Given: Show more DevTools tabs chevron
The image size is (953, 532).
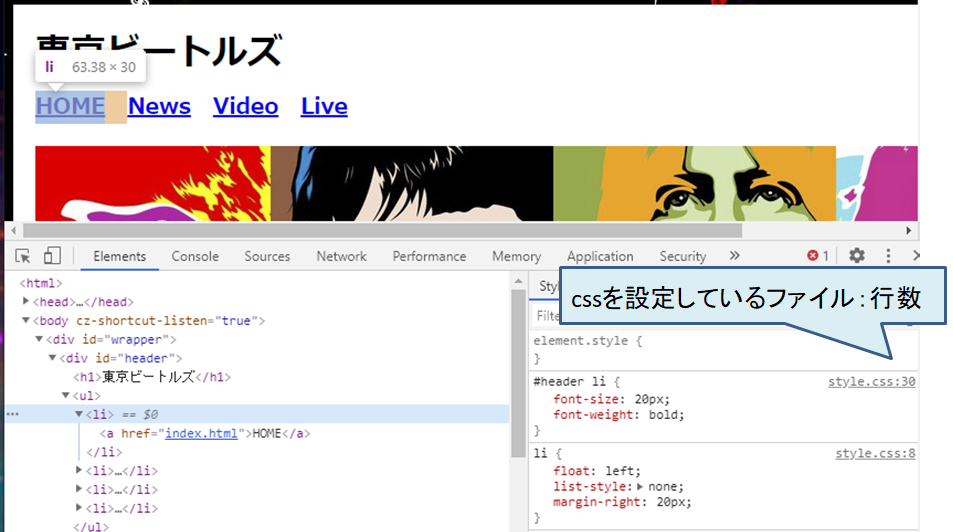Looking at the screenshot, I should pos(735,256).
